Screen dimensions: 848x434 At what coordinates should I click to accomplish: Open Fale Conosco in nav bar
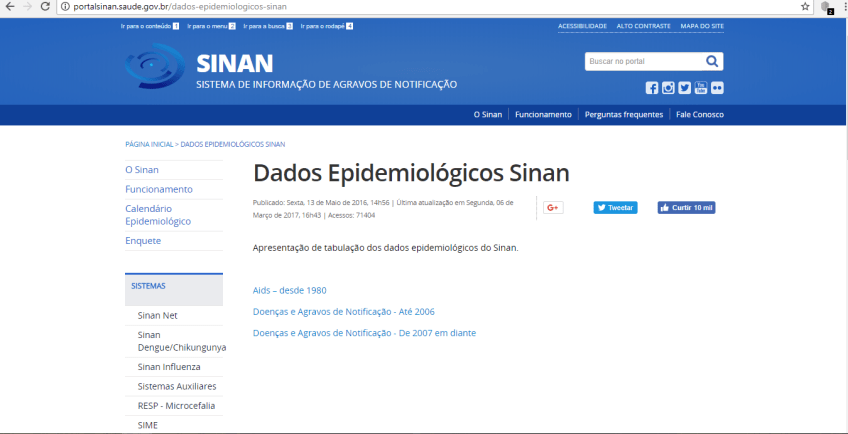pos(699,114)
